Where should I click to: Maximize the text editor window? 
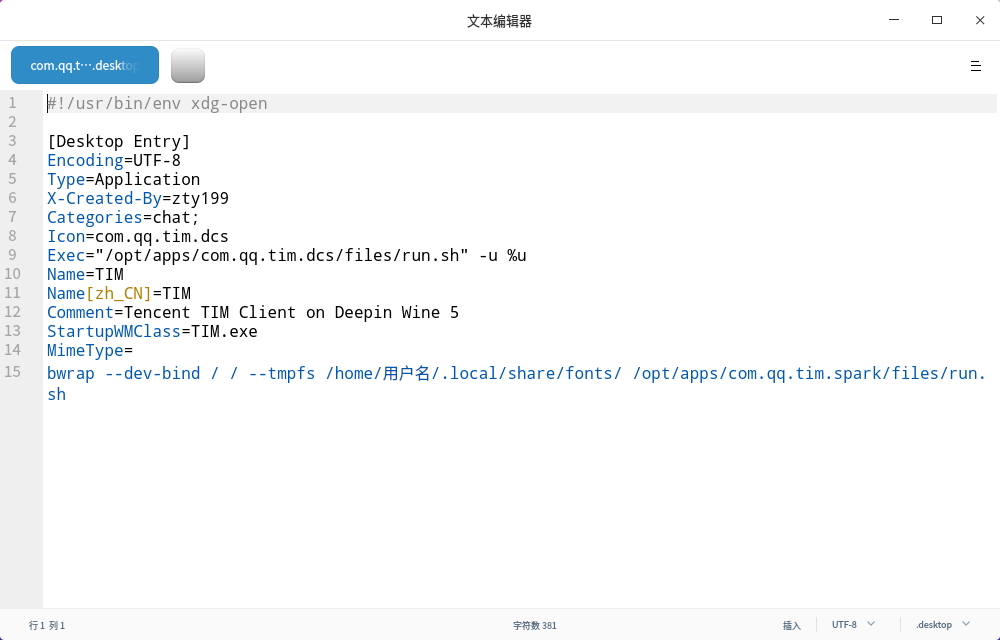click(937, 20)
